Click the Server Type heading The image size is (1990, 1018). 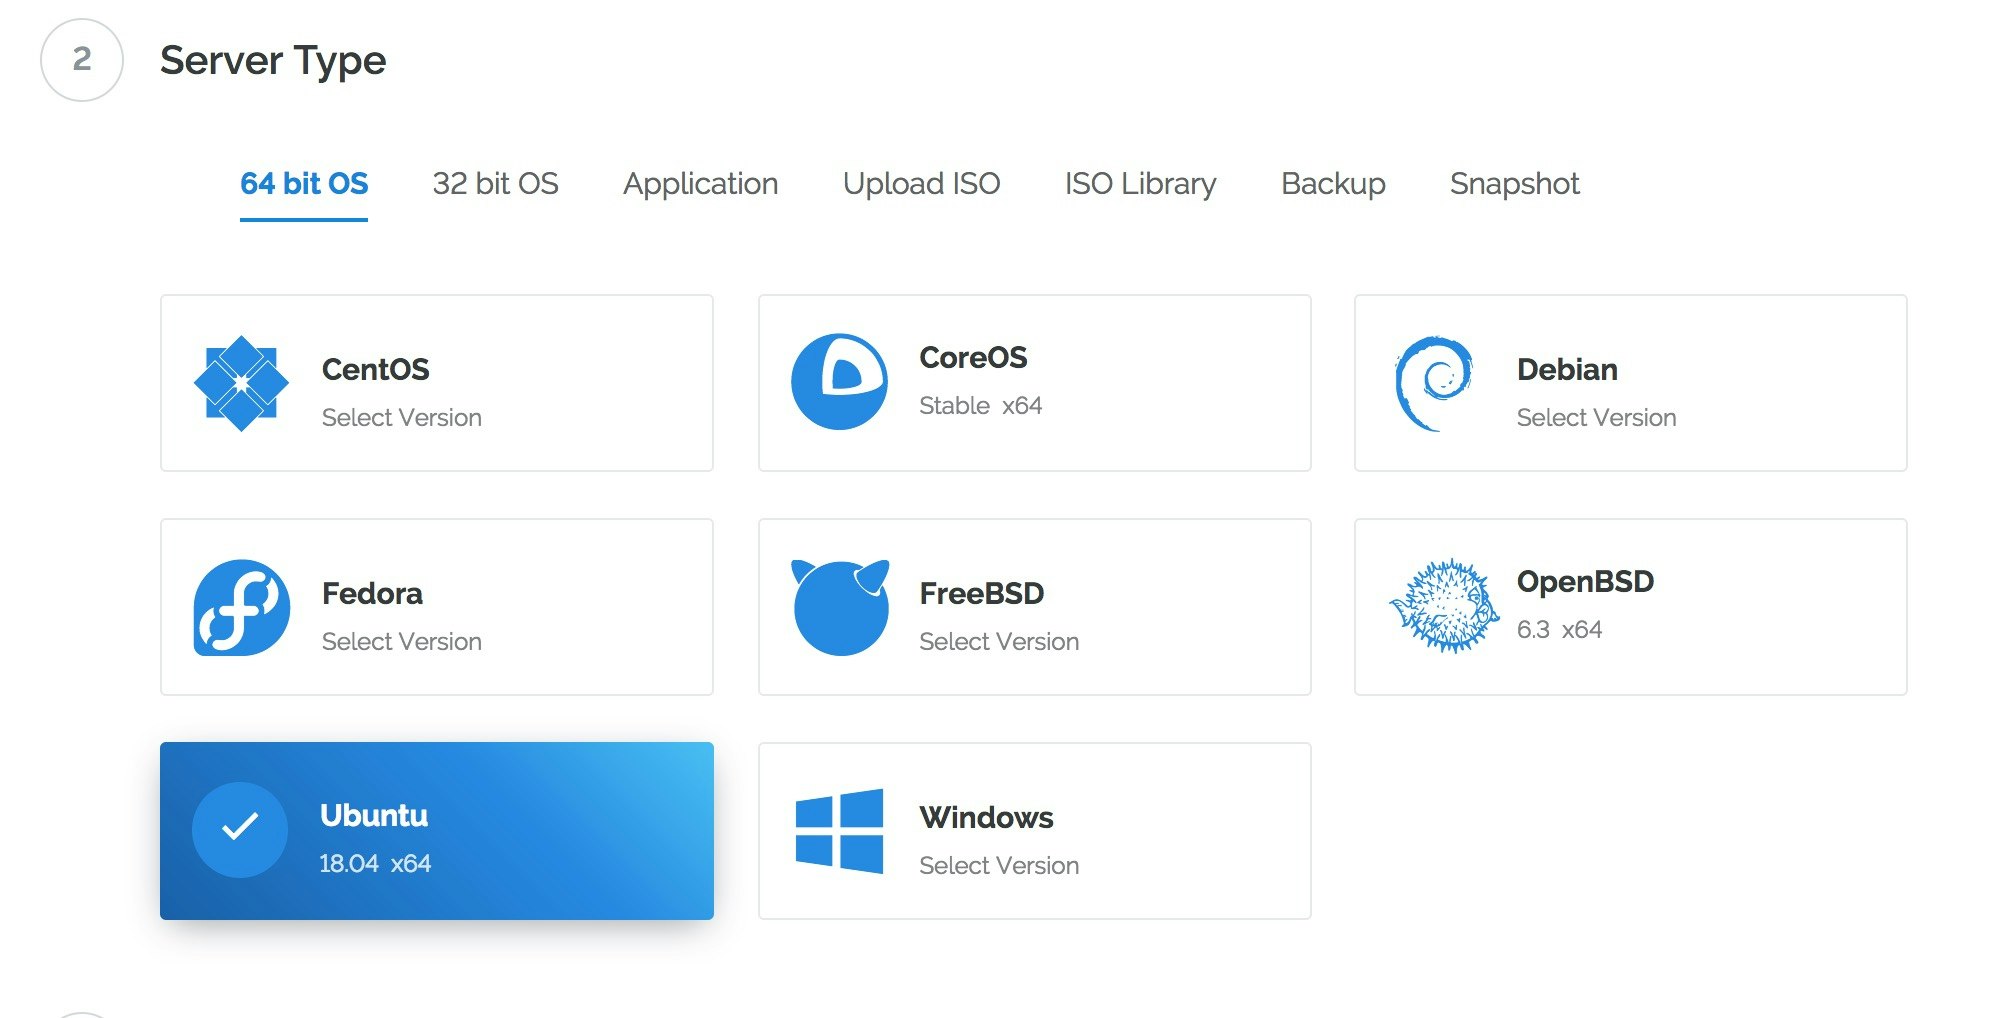(273, 61)
